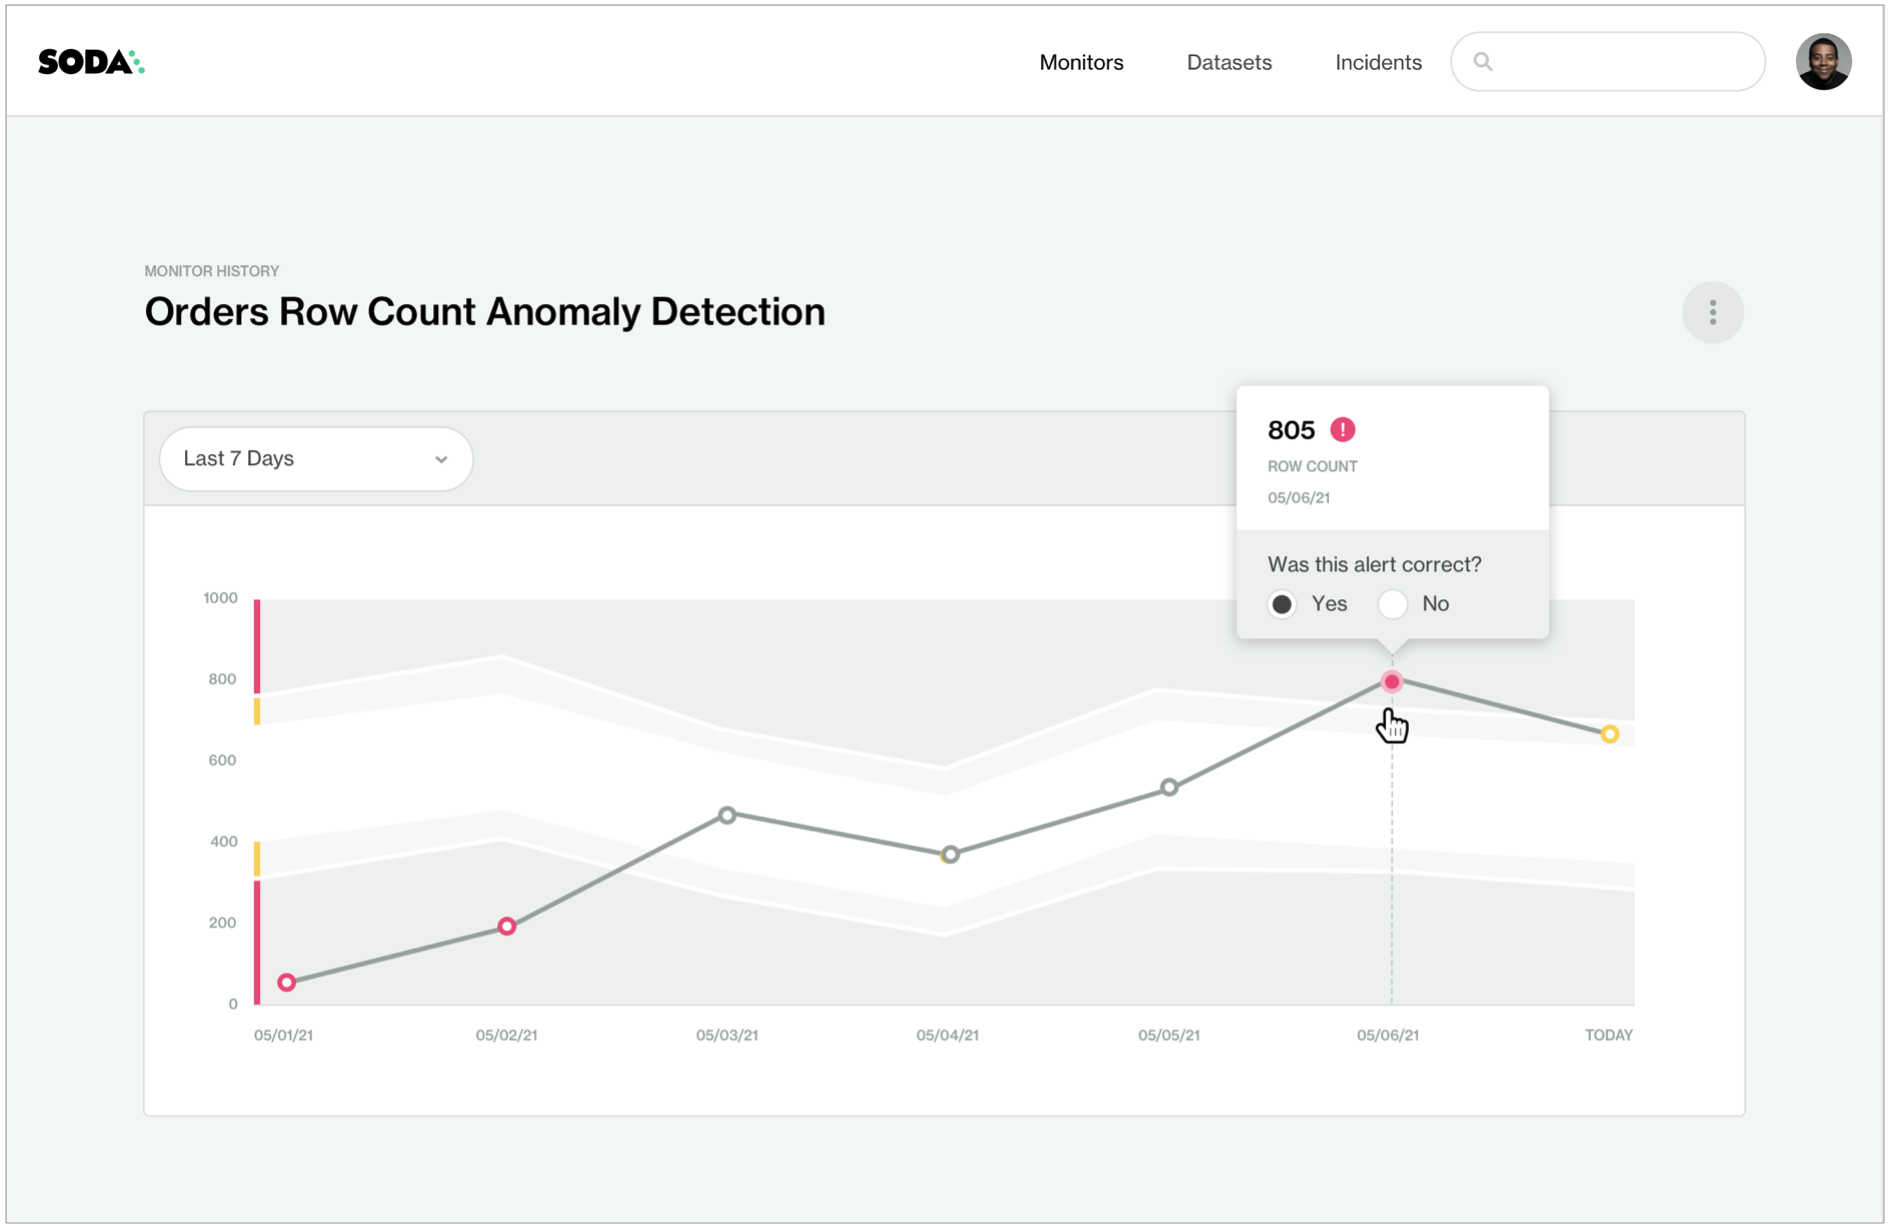Select the No radio button
This screenshot has height=1230, width=1894.
click(1392, 604)
